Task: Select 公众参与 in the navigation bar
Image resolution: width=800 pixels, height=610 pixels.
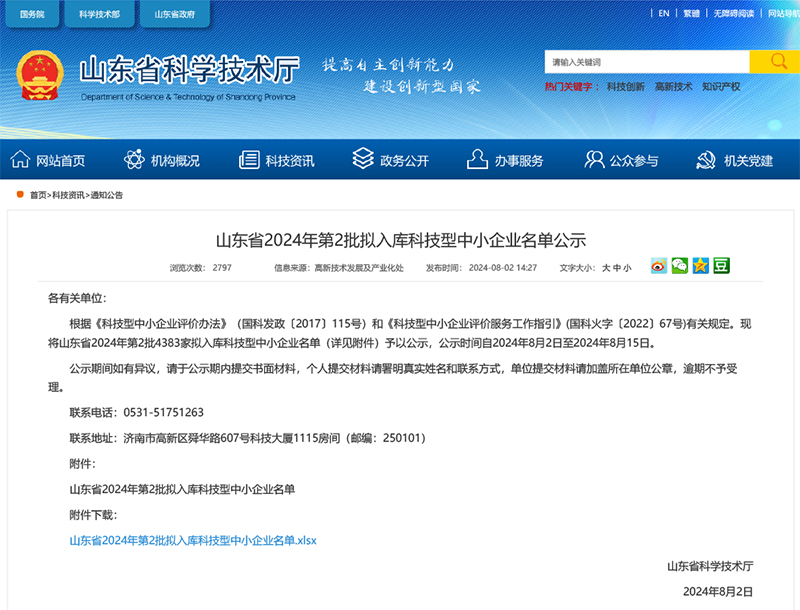Action: (x=621, y=161)
